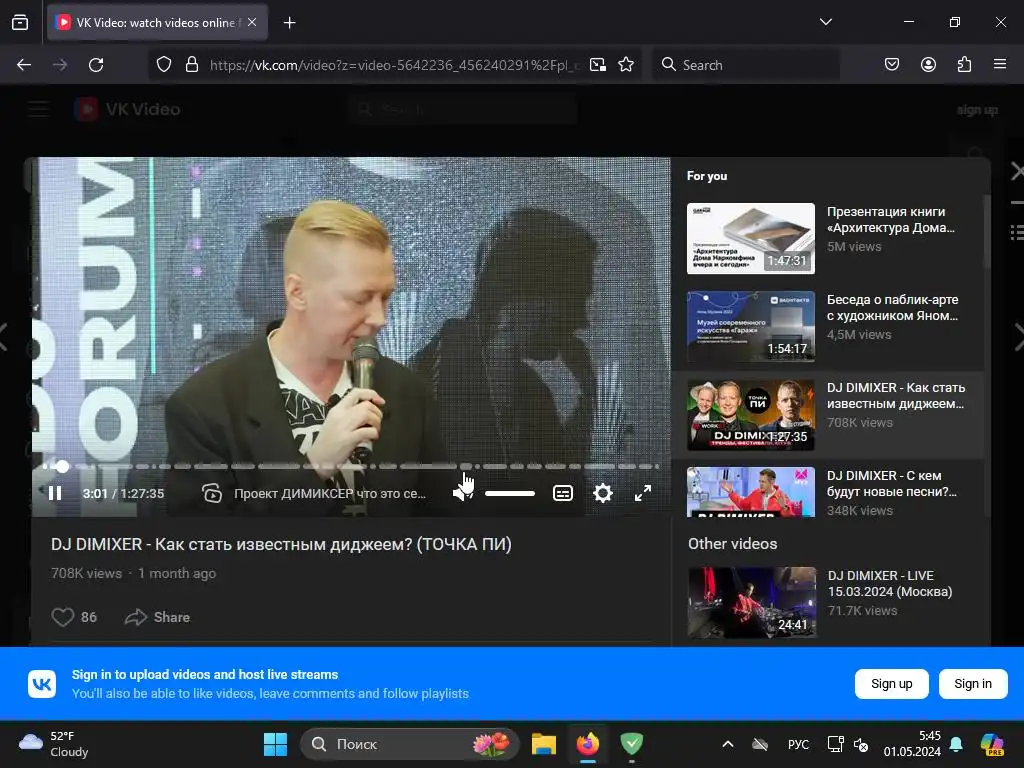Open the shield tracking protection icon

point(164,65)
